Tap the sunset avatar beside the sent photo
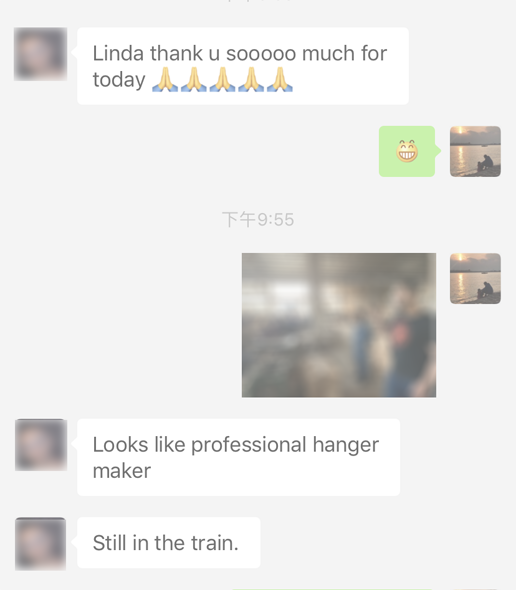Screen dimensions: 516x590 [475, 278]
